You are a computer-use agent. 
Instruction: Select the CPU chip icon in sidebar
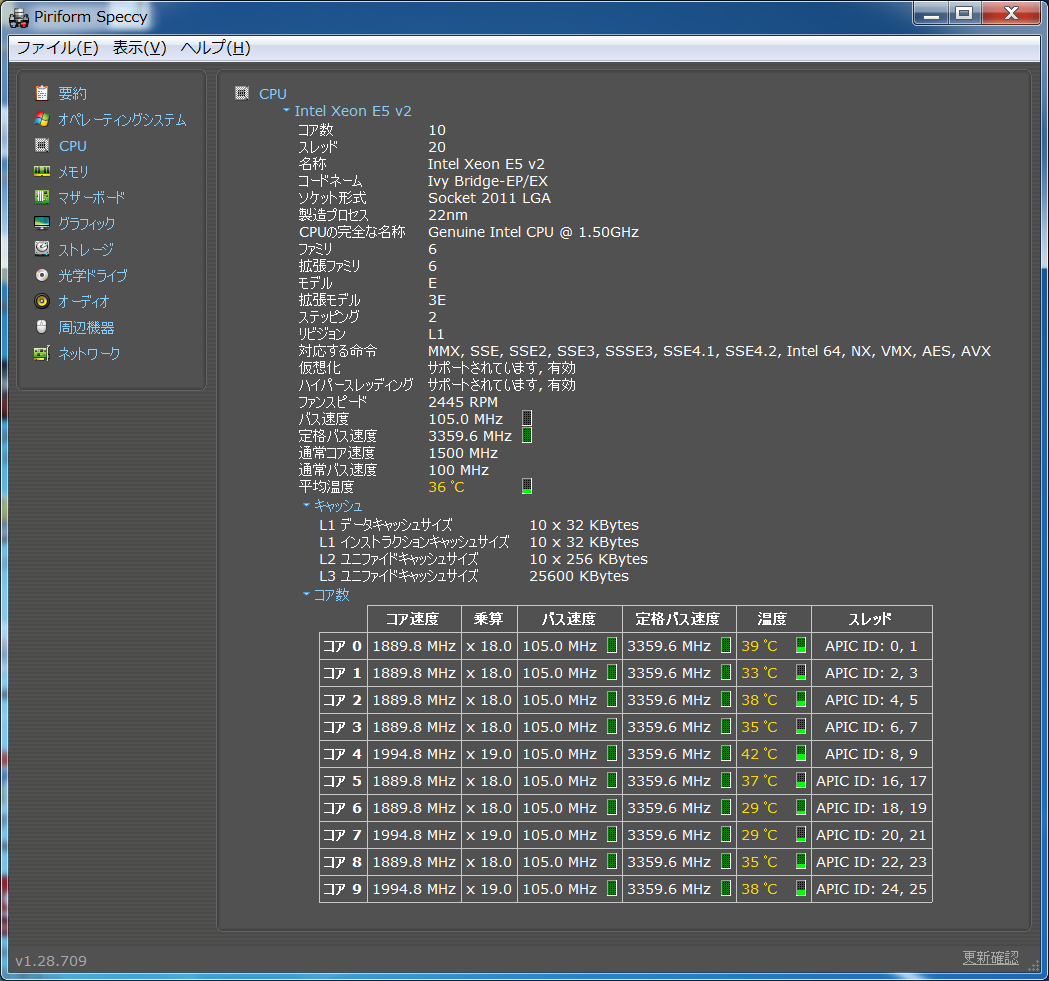click(x=41, y=145)
